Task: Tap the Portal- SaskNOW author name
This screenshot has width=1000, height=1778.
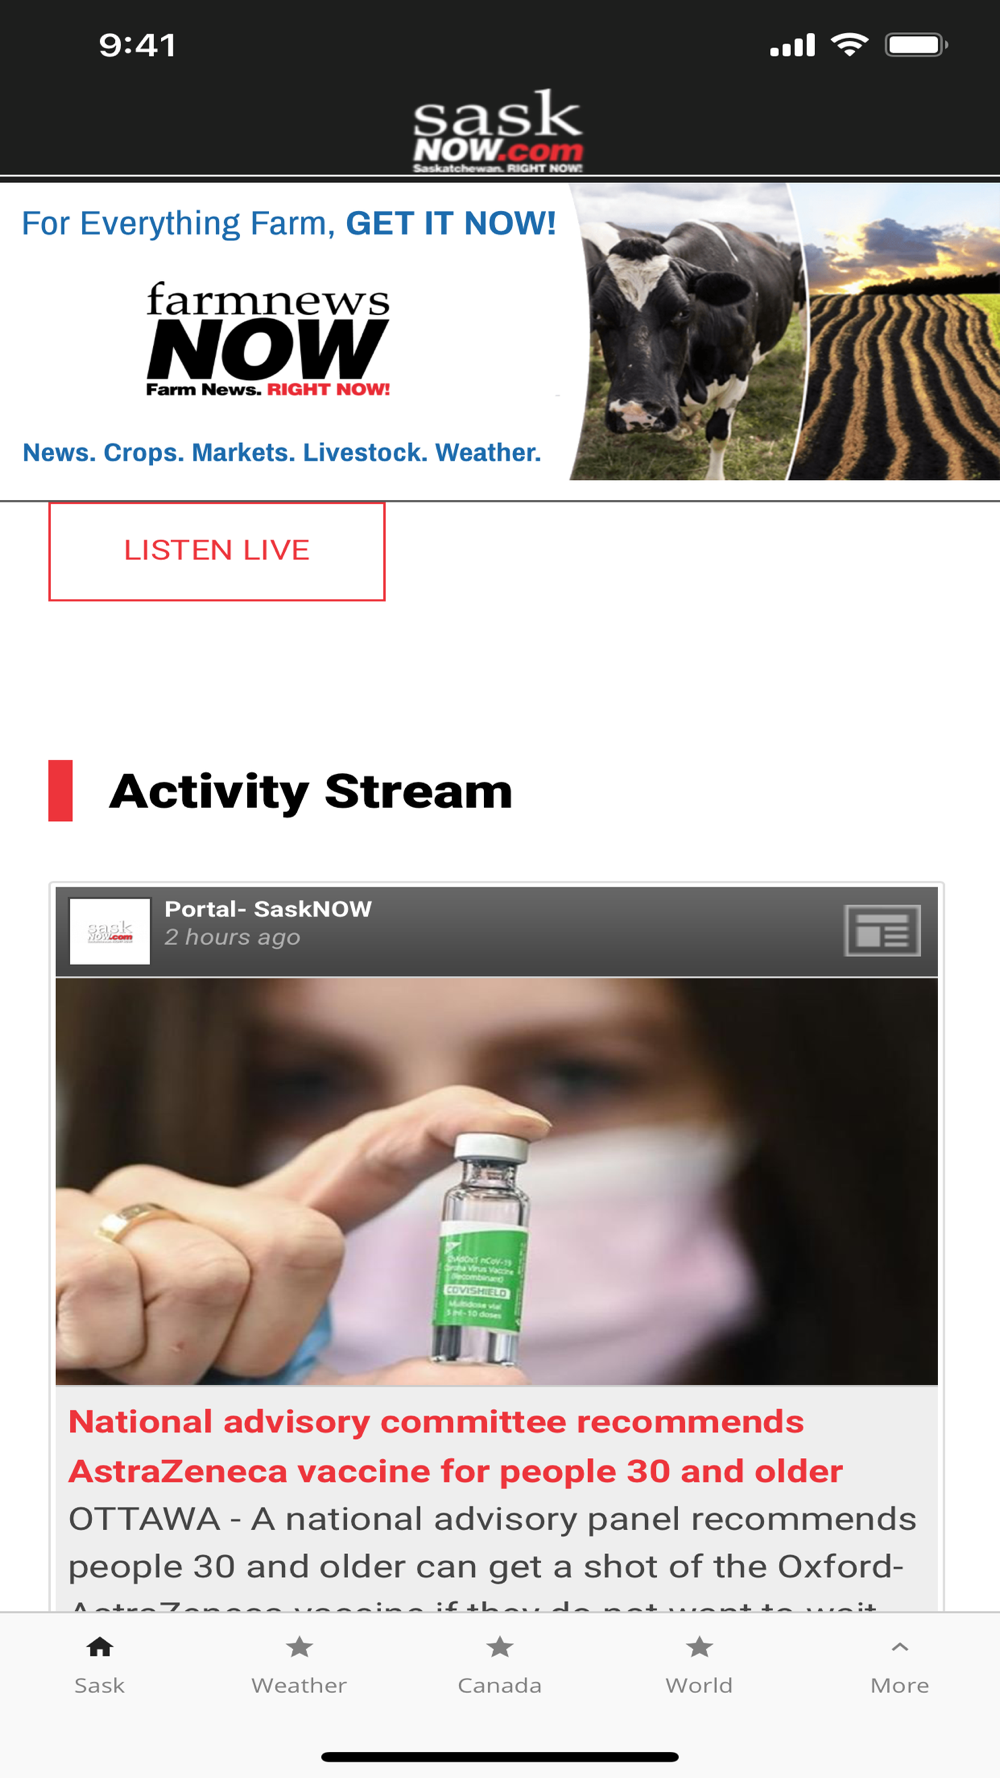Action: click(x=268, y=909)
